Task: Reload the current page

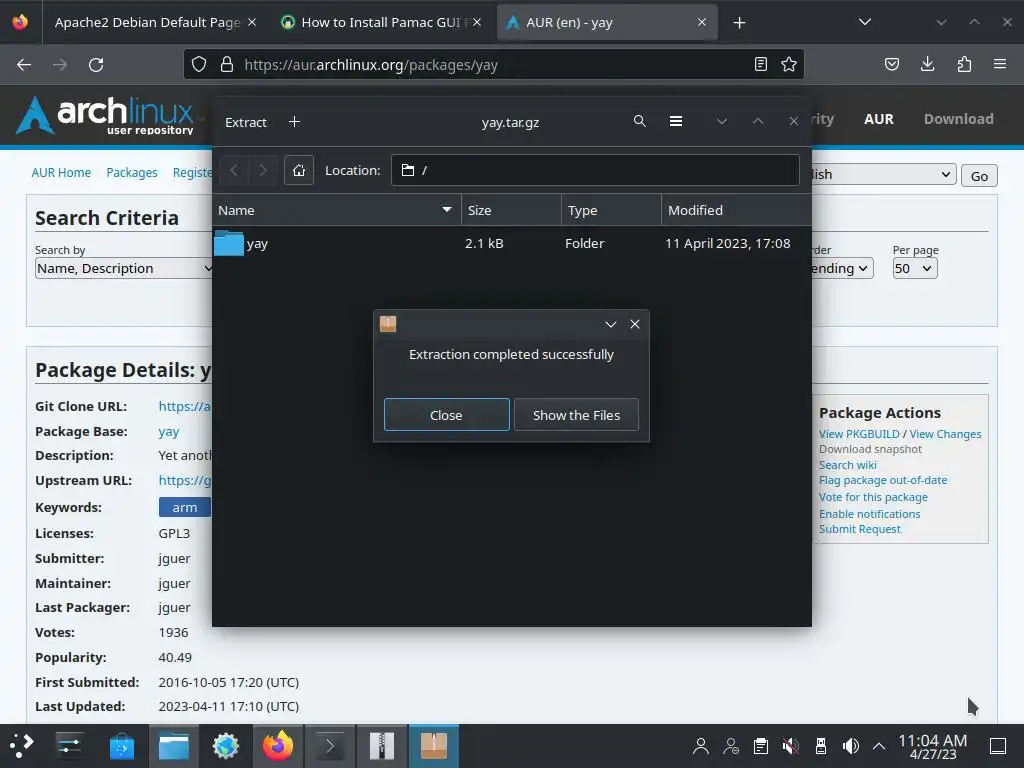Action: point(96,65)
